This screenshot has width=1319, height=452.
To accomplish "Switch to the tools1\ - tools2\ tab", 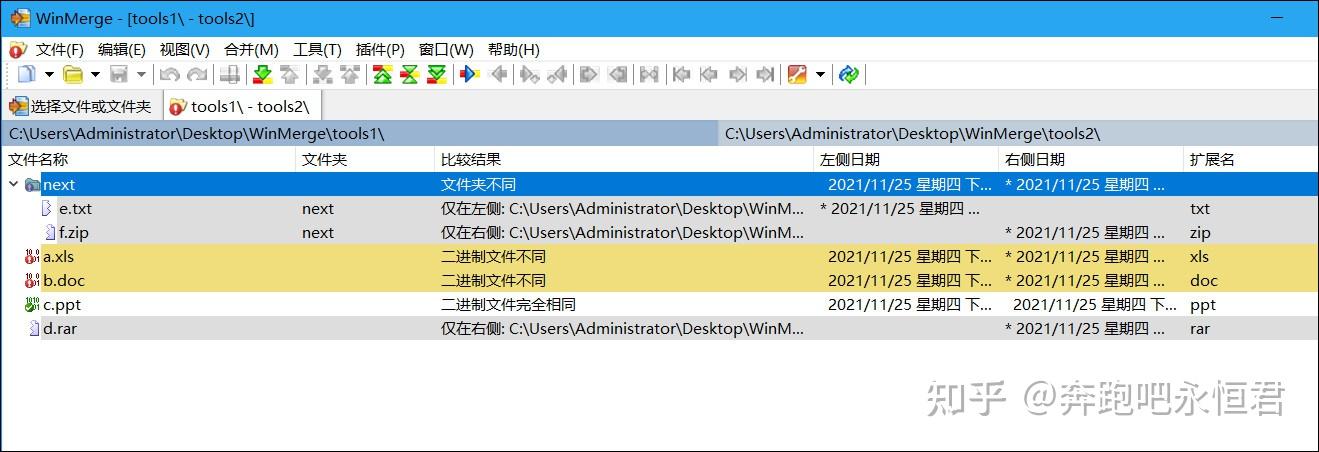I will [x=241, y=106].
